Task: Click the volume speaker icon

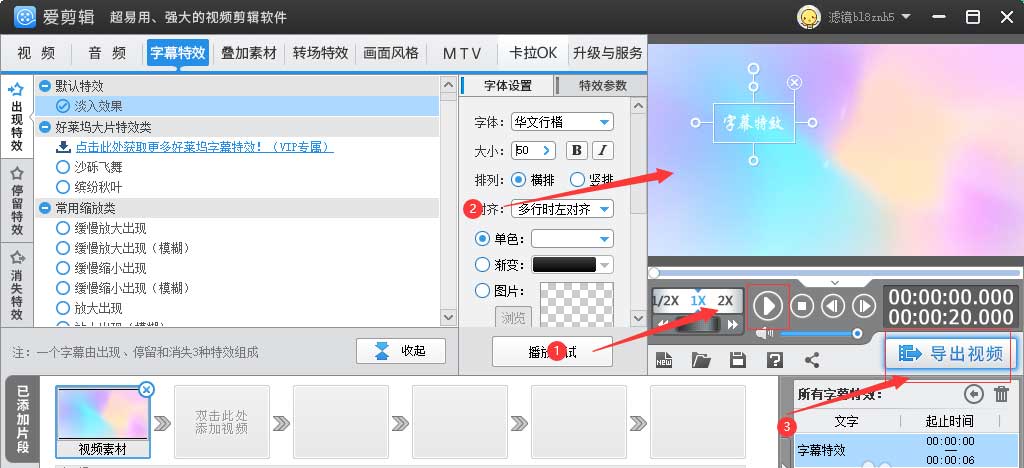Action: [x=765, y=334]
